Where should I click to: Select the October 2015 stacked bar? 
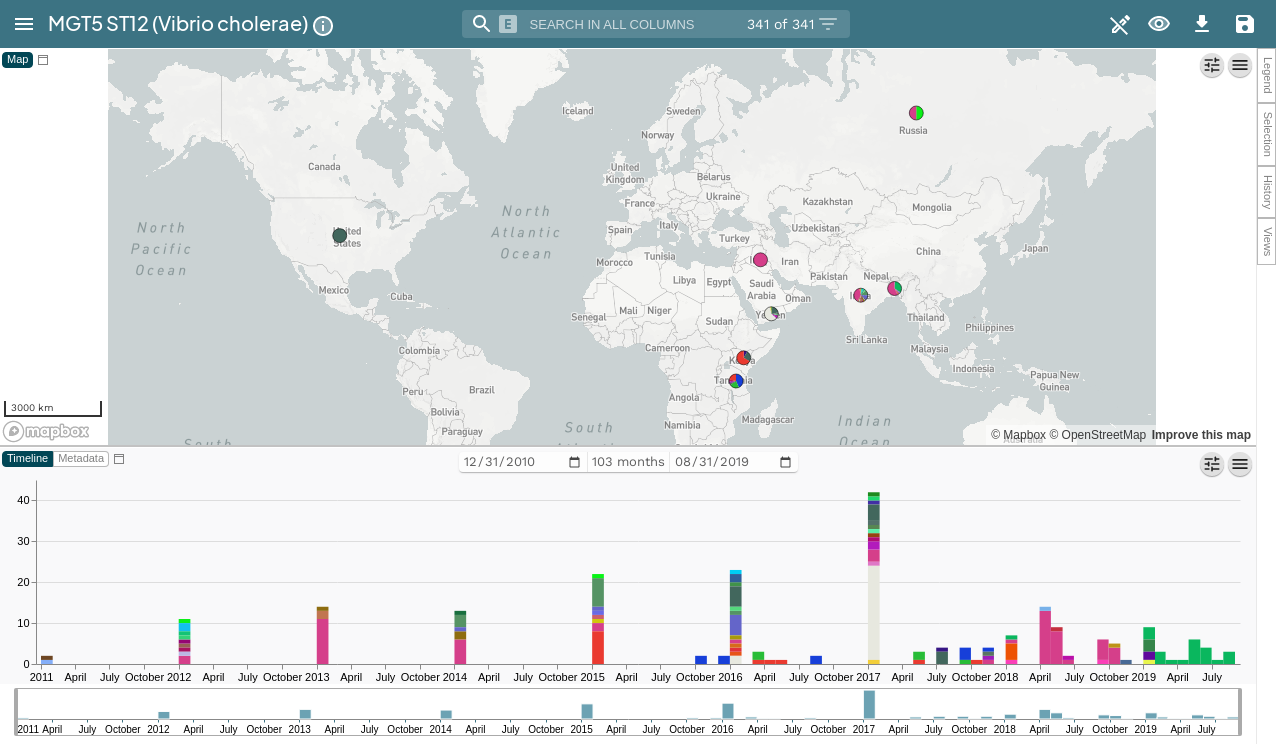coord(598,619)
